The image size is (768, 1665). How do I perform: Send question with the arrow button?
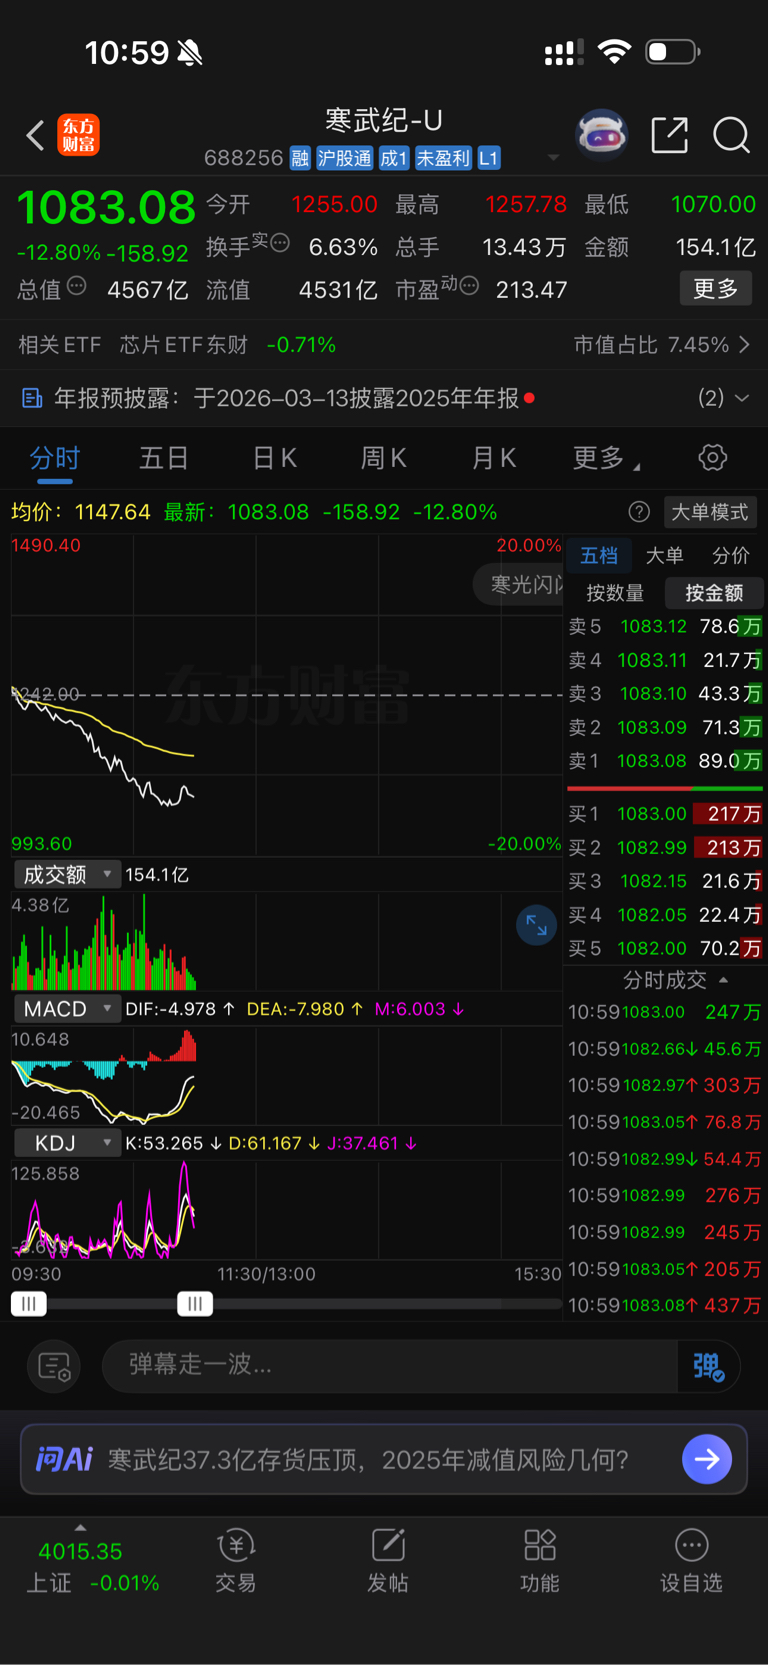click(x=707, y=1459)
